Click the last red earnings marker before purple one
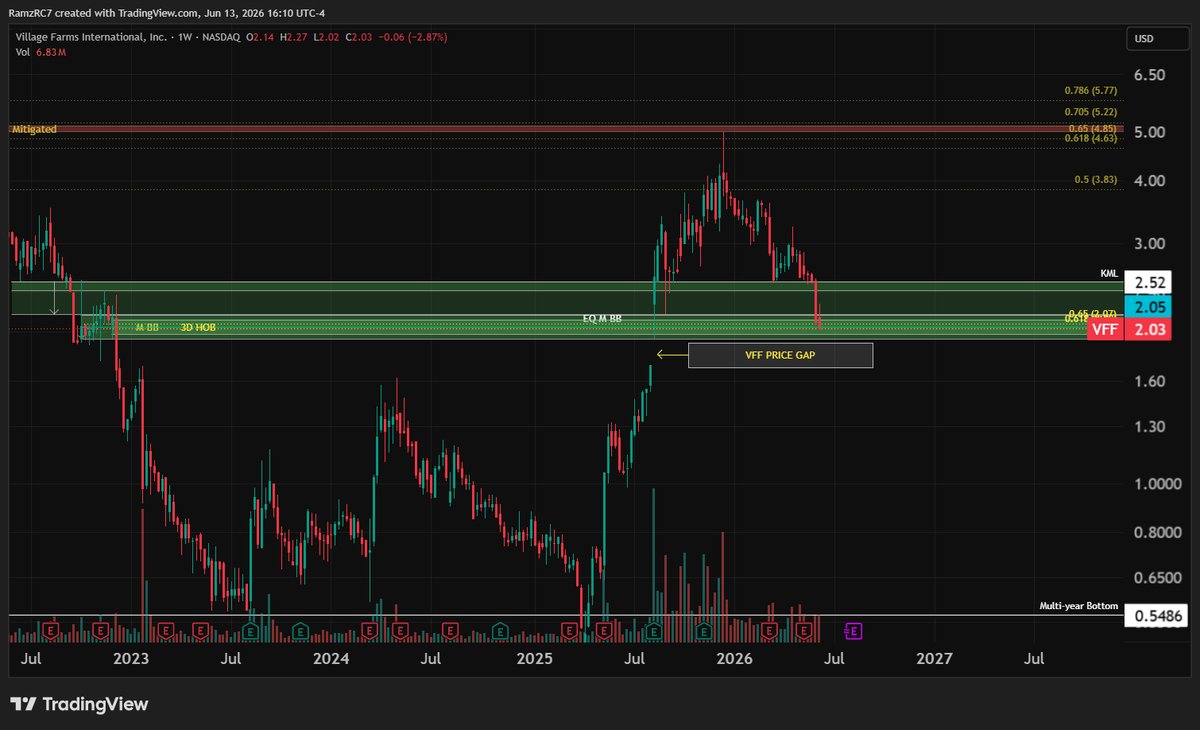 click(805, 631)
